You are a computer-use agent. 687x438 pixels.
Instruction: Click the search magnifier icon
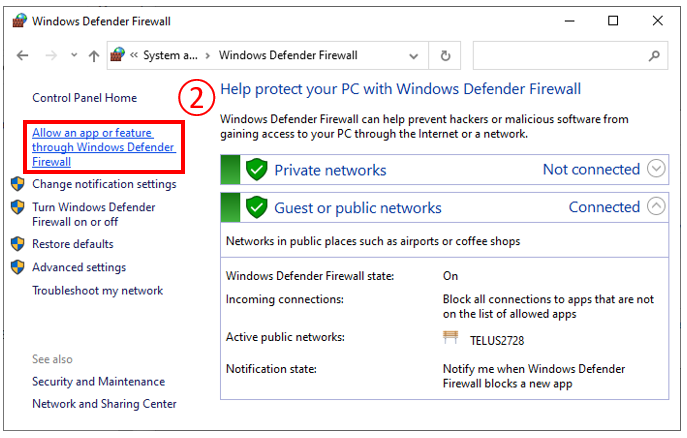(653, 56)
